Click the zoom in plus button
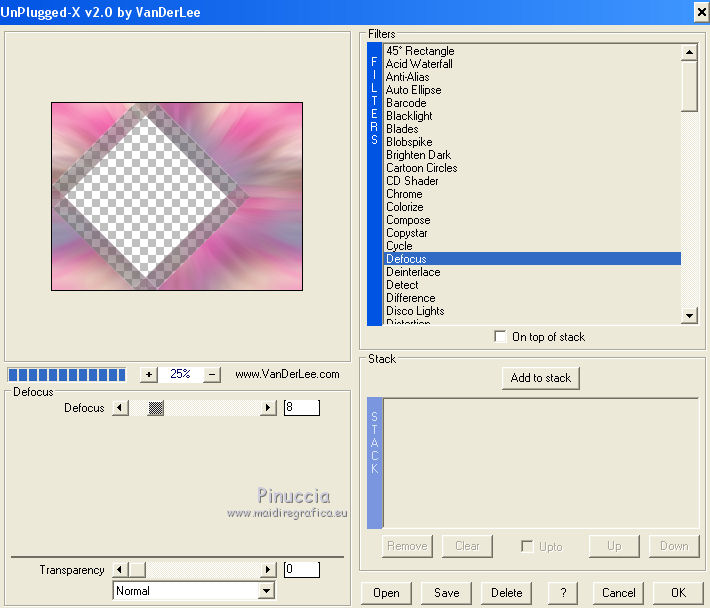This screenshot has height=608, width=710. point(149,374)
